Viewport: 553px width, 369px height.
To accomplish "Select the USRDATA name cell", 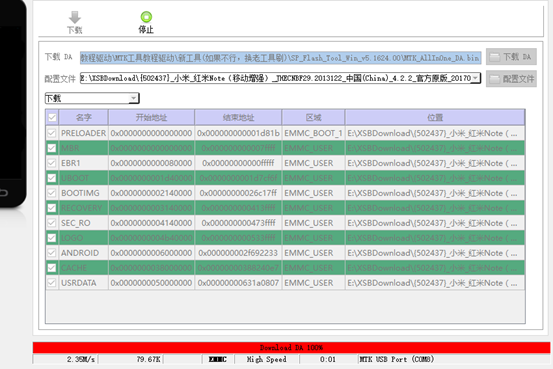I will 84,283.
